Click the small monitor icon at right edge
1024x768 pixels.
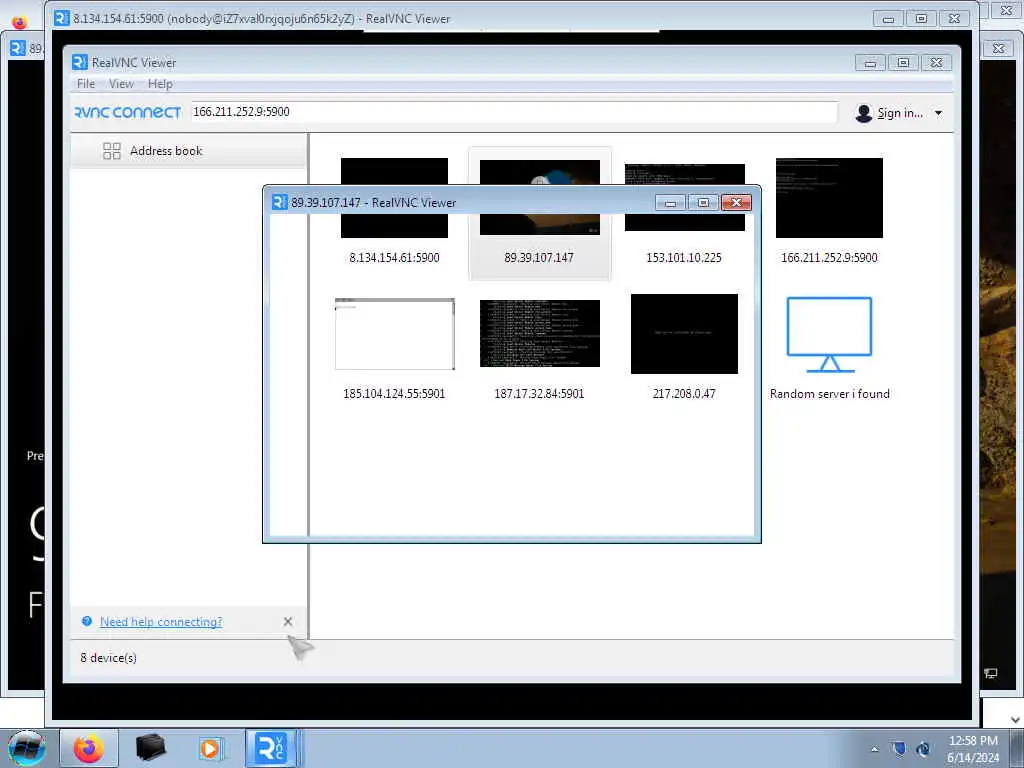click(990, 673)
